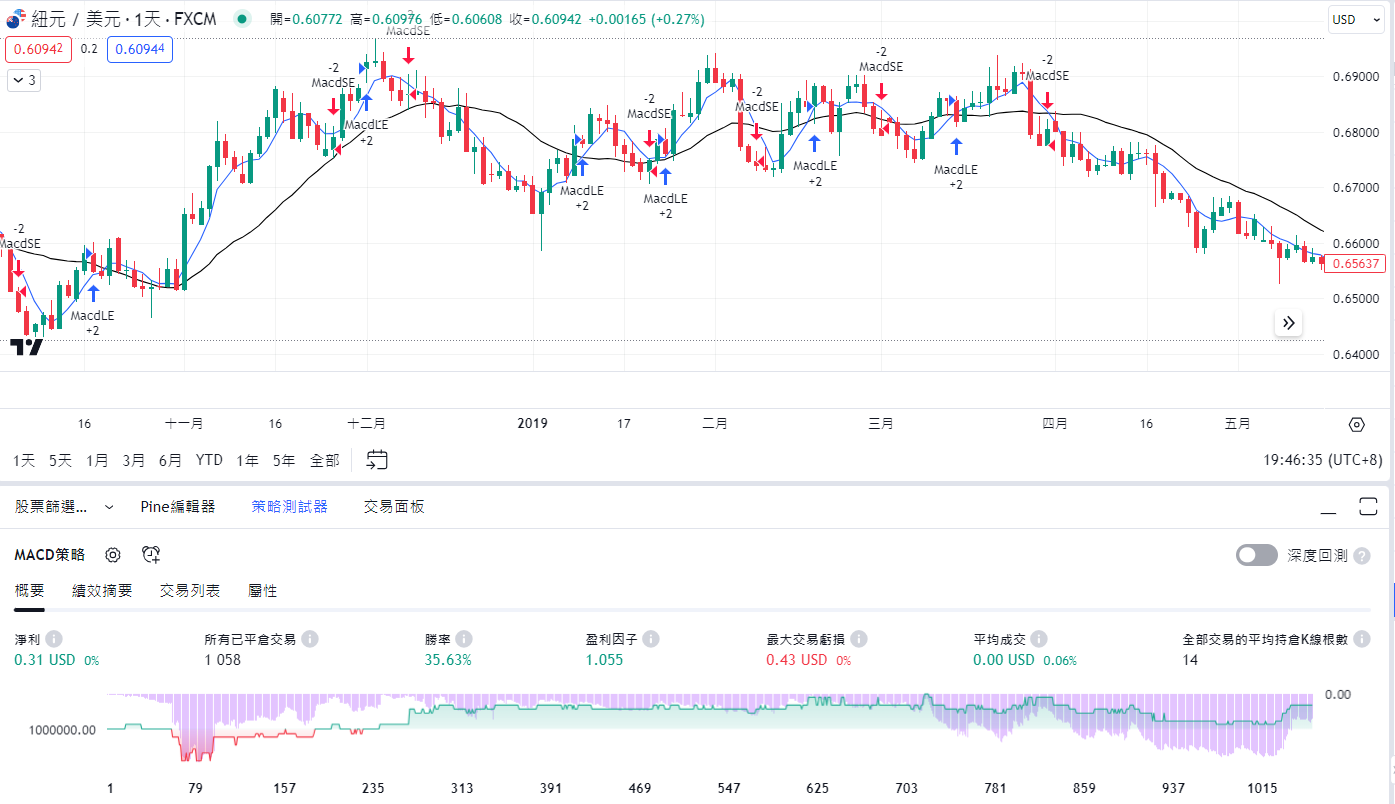This screenshot has width=1395, height=804.
Task: Click the 19:46:35 (UTC+8) timezone clock
Action: pos(1324,460)
